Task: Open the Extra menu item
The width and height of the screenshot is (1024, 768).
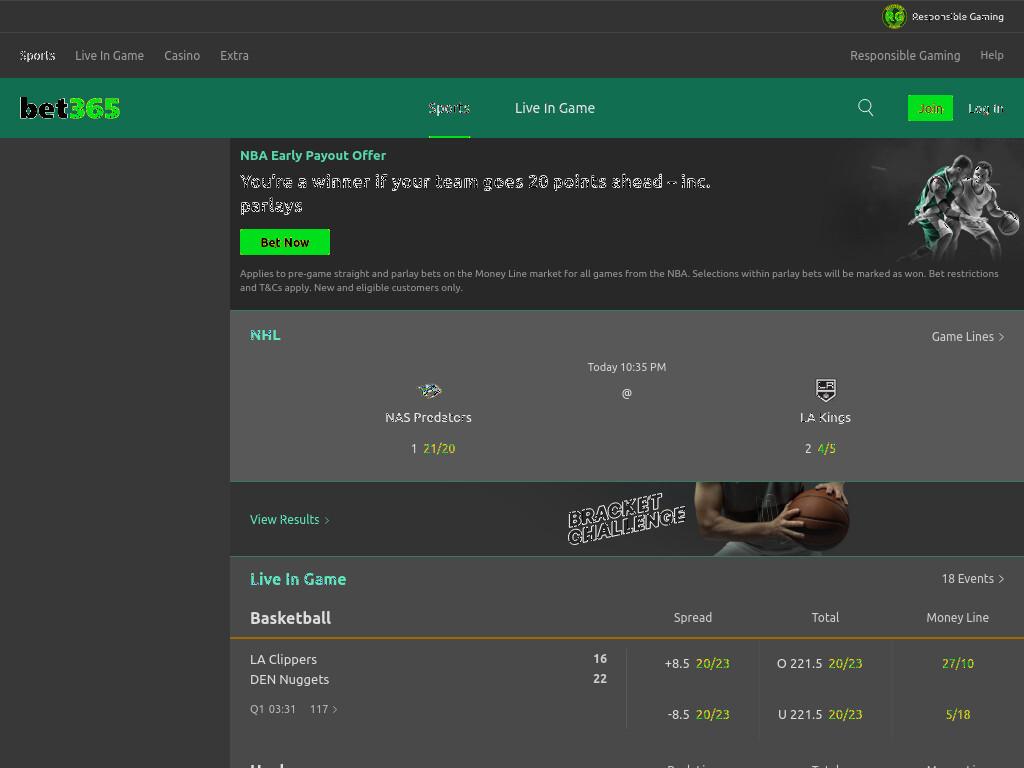Action: point(234,56)
